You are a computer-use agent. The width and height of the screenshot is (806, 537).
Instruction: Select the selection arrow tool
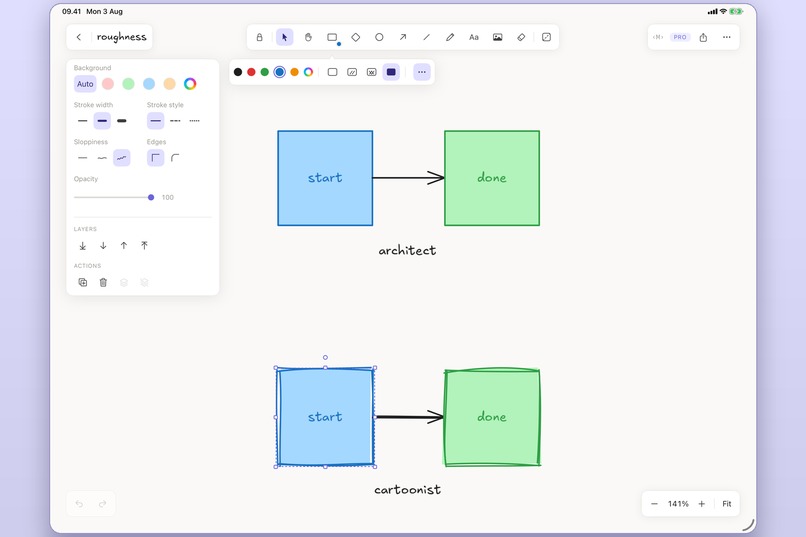pos(284,37)
